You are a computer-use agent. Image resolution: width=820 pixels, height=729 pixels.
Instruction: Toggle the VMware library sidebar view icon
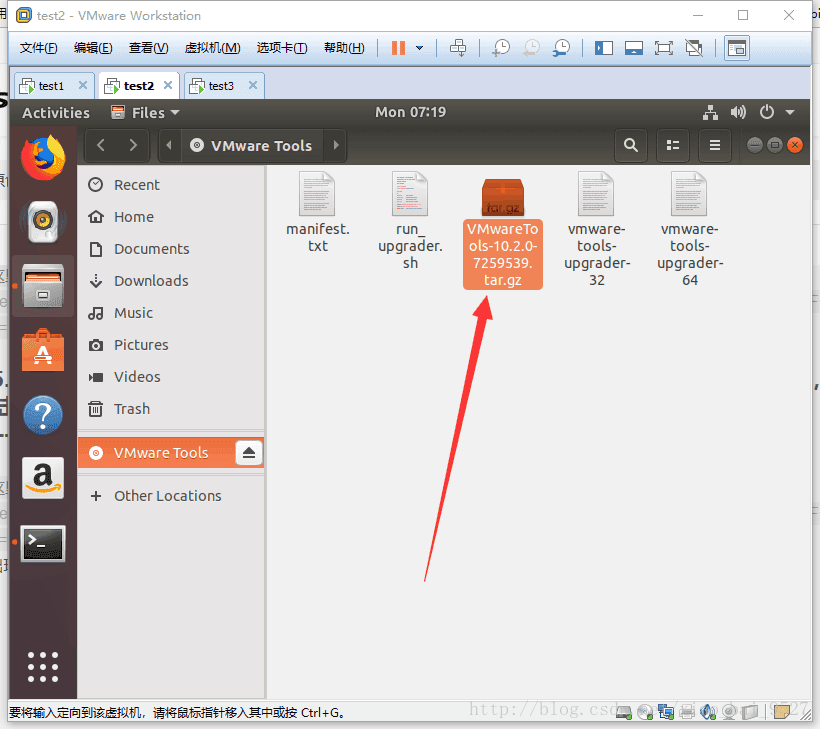603,48
